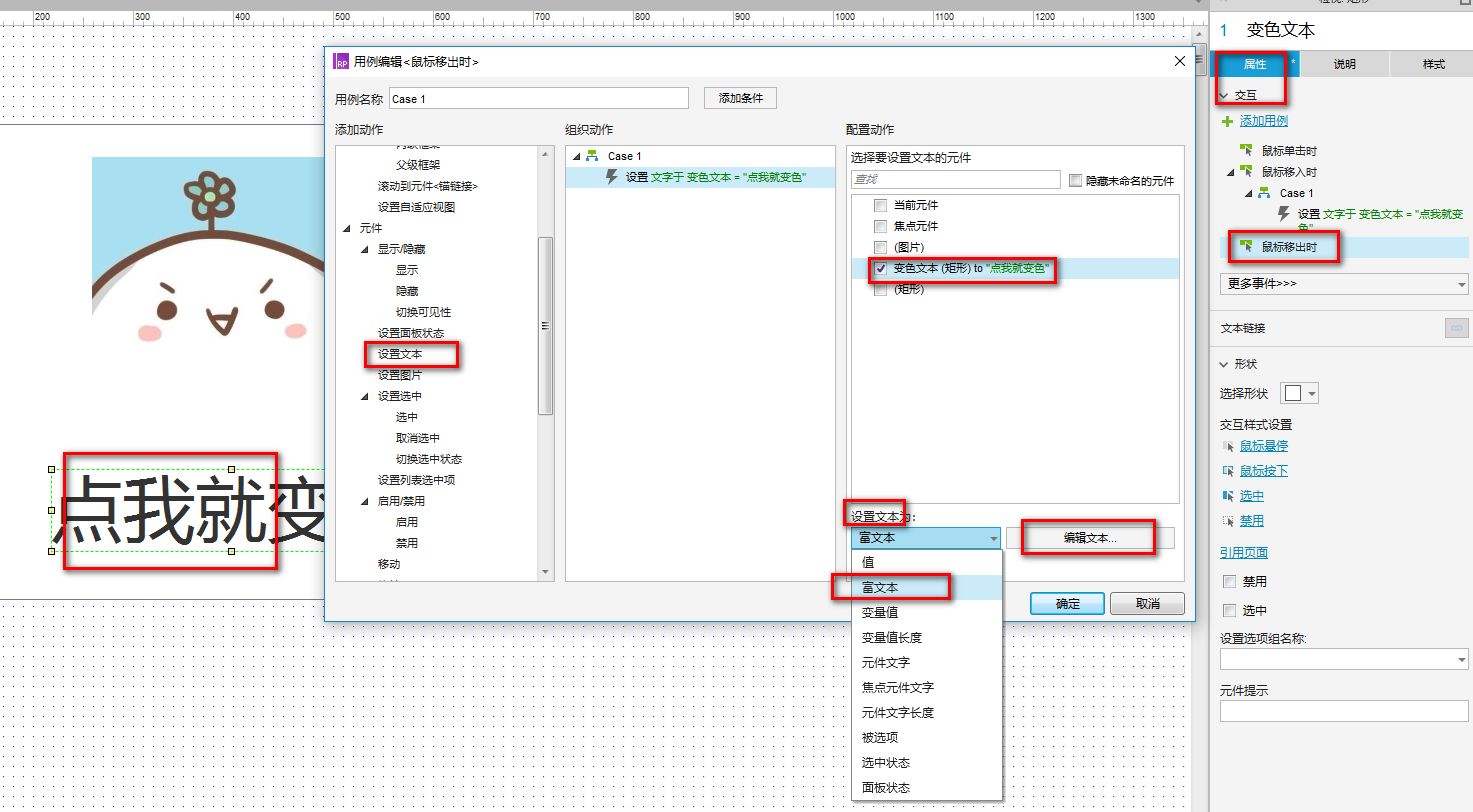Click the 取消 button
This screenshot has width=1473, height=812.
click(1148, 604)
